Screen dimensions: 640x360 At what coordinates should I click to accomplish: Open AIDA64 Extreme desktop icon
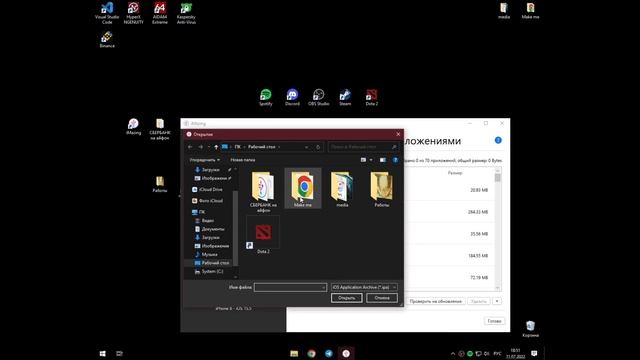click(x=160, y=13)
